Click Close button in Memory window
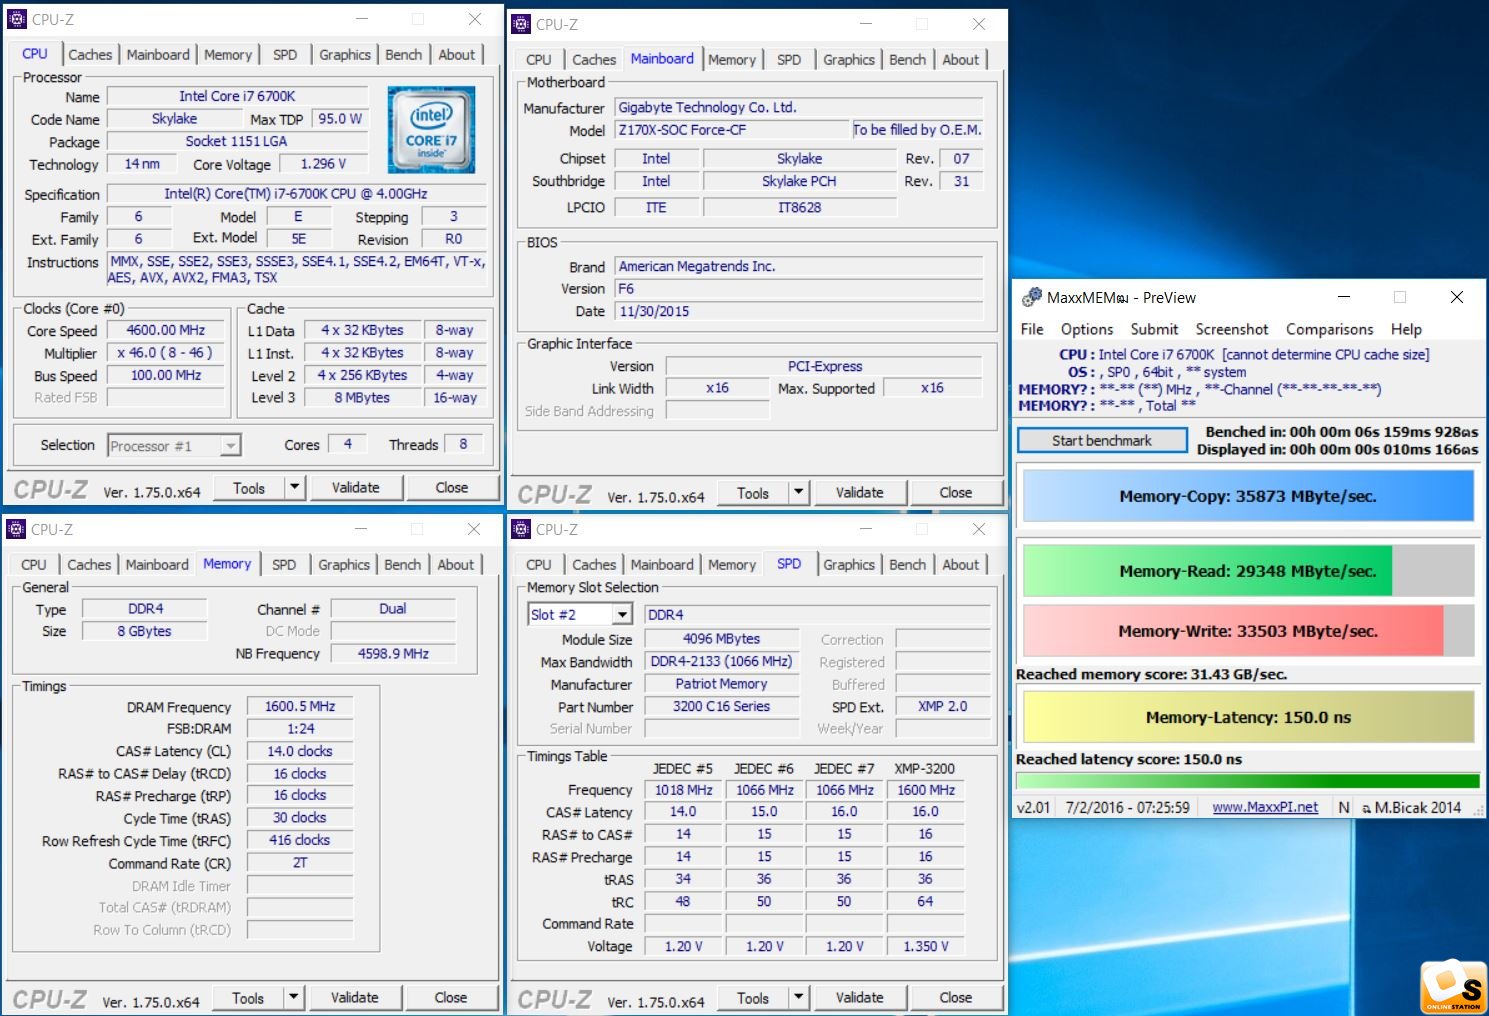The image size is (1489, 1016). coord(451,997)
